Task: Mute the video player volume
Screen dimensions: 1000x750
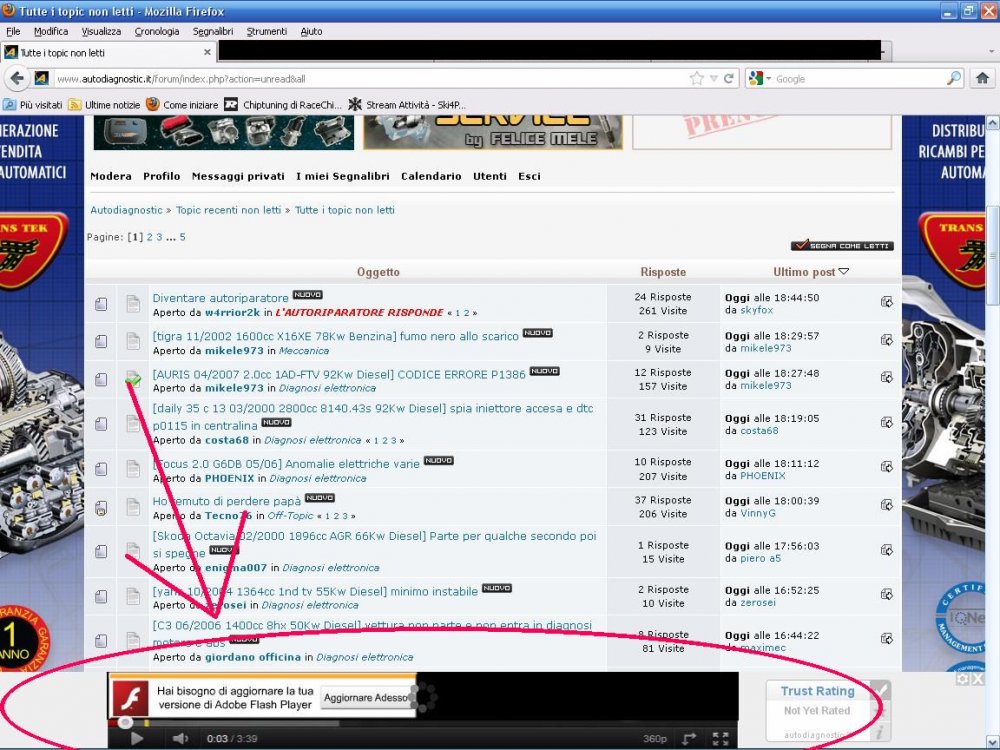Action: point(180,739)
